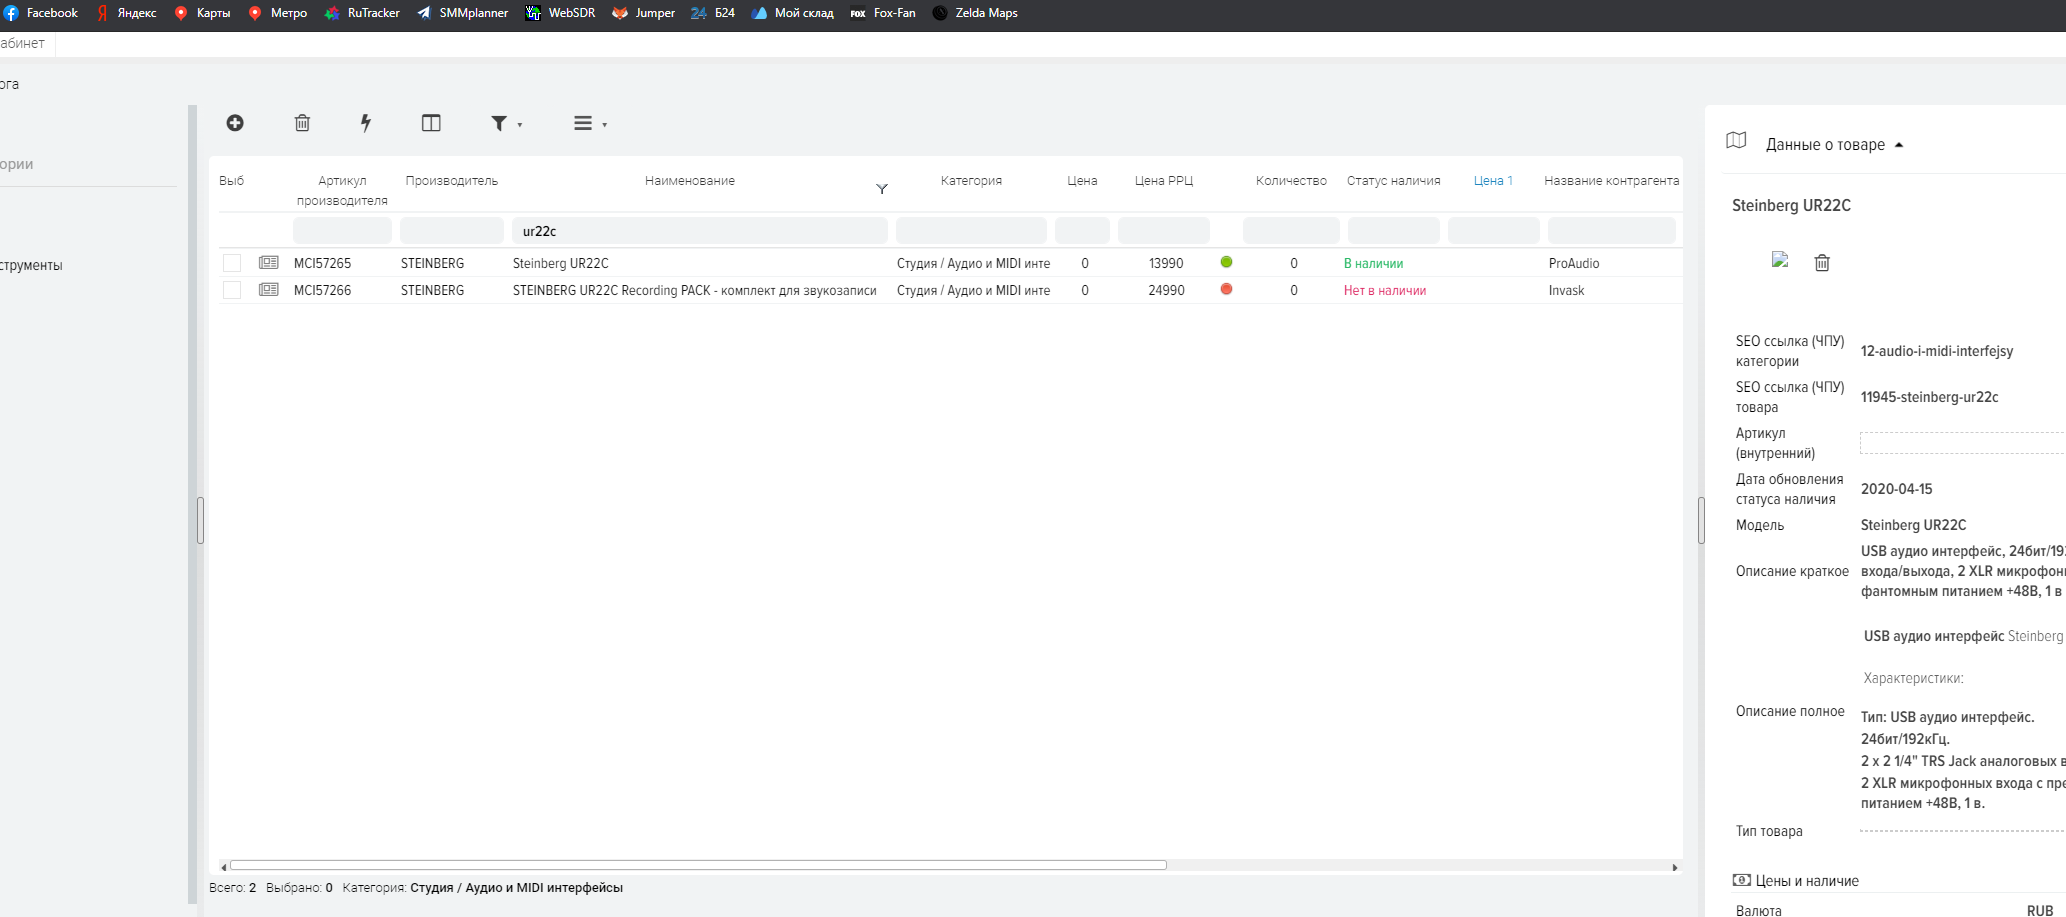Open the card icon for row MCI57266

click(x=269, y=289)
